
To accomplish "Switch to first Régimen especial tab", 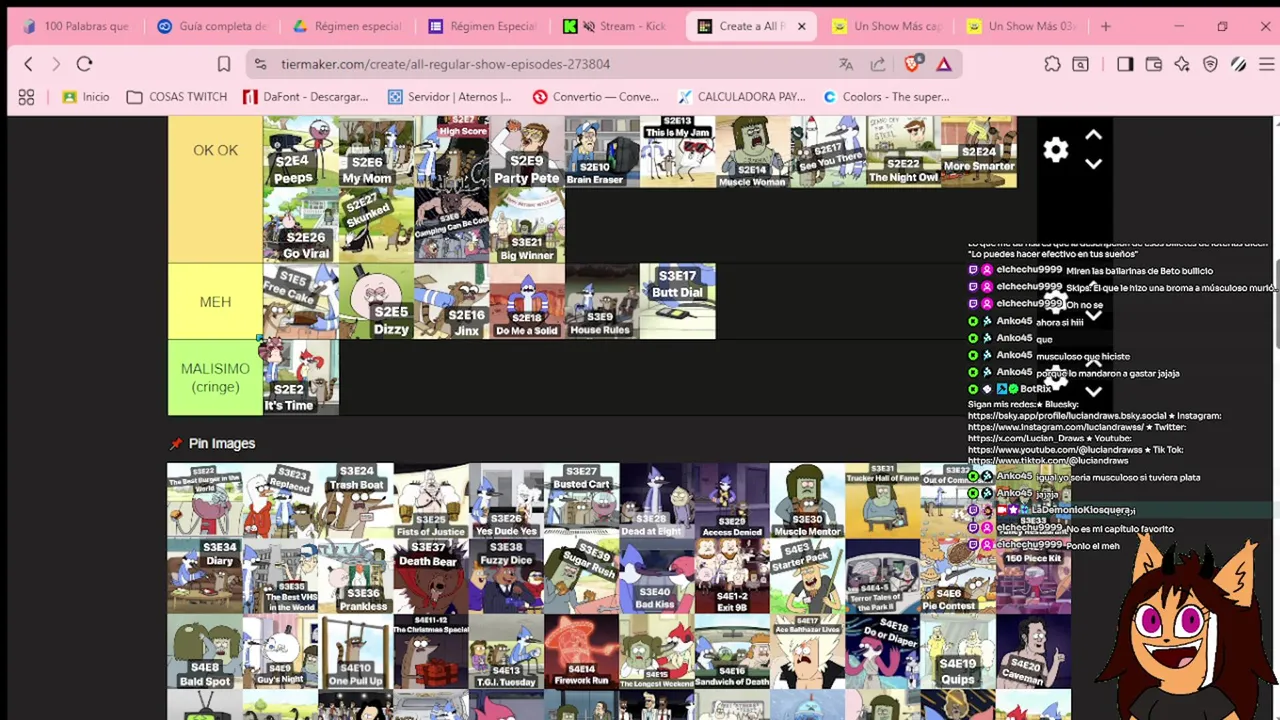I will pyautogui.click(x=347, y=26).
